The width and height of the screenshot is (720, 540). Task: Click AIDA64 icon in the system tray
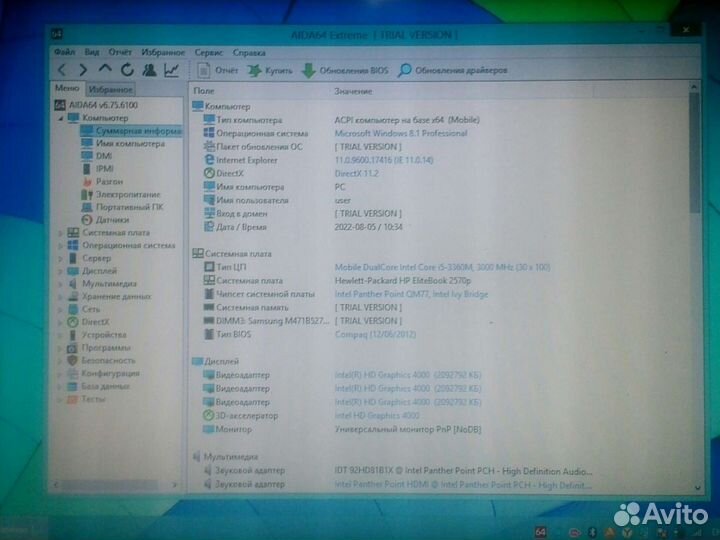tap(540, 532)
